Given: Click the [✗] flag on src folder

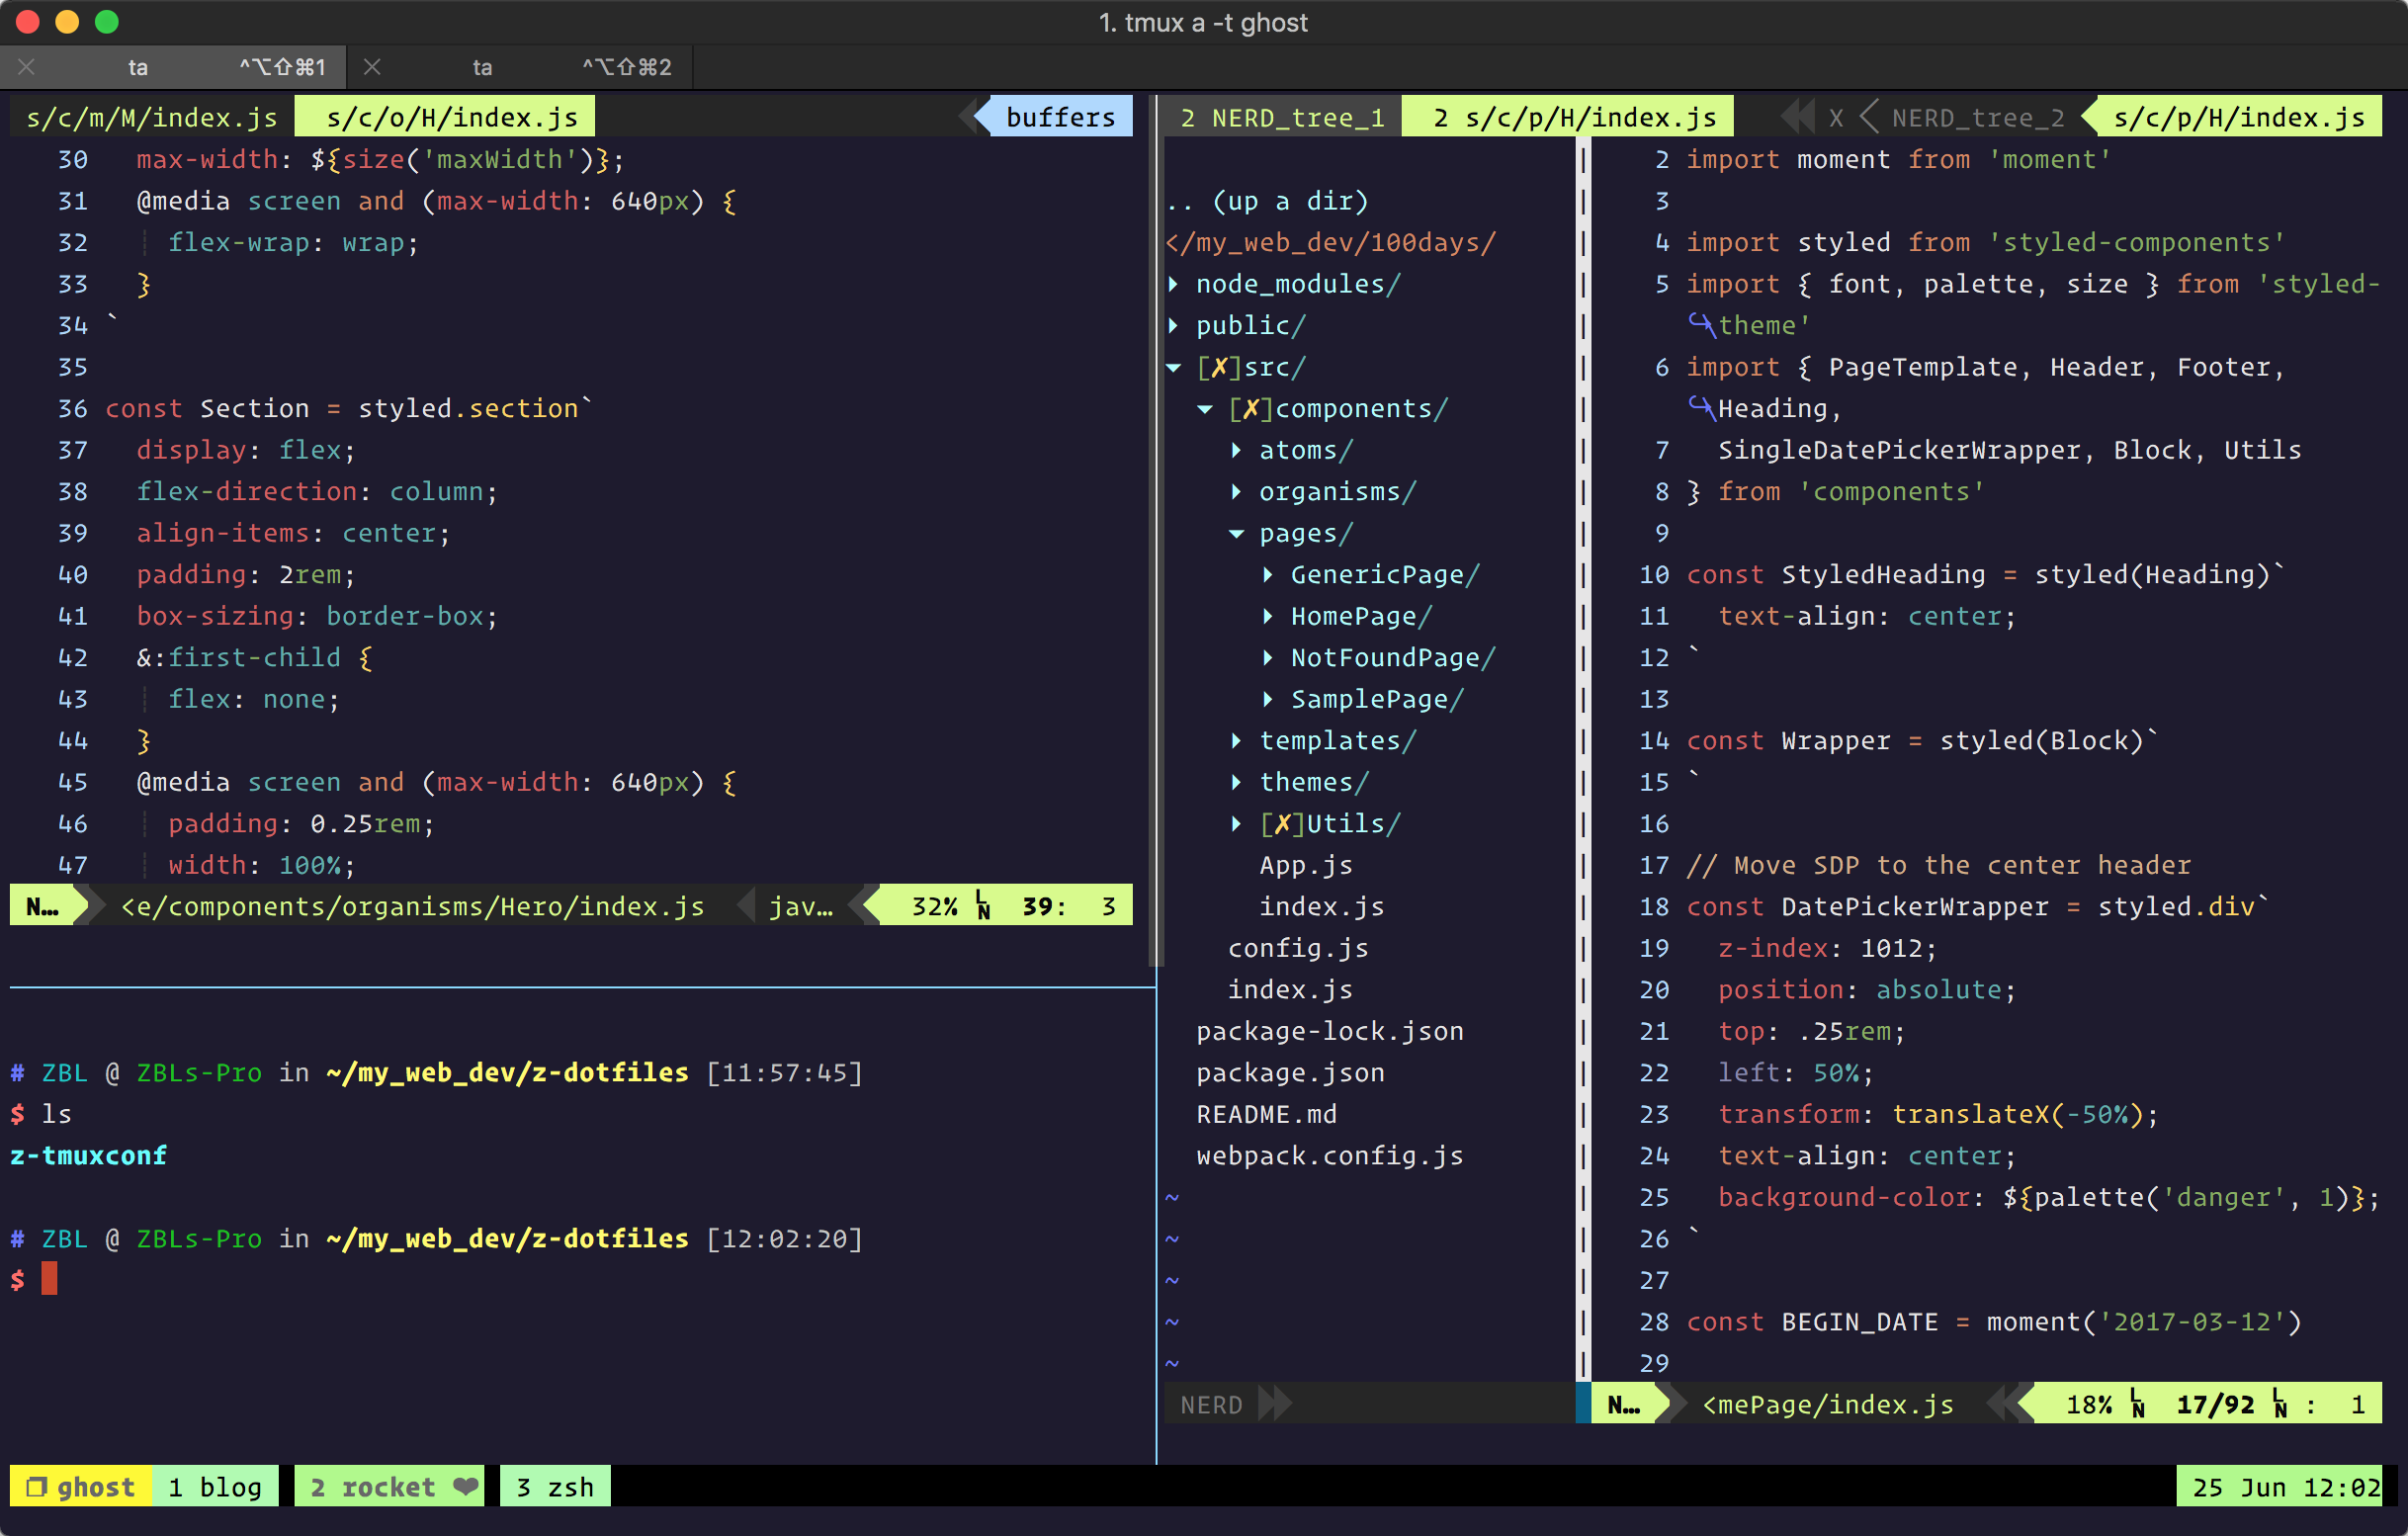Looking at the screenshot, I should (1219, 367).
